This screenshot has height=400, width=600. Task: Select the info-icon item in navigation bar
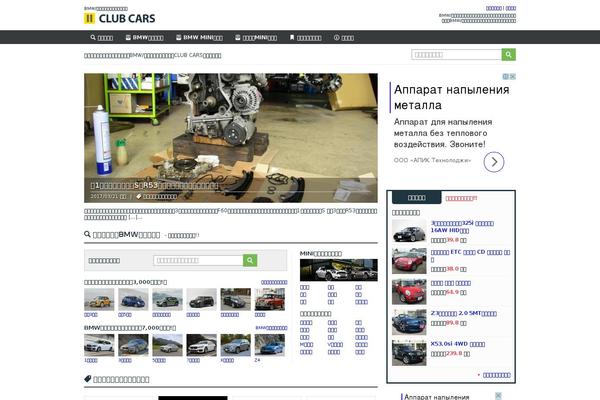click(344, 38)
